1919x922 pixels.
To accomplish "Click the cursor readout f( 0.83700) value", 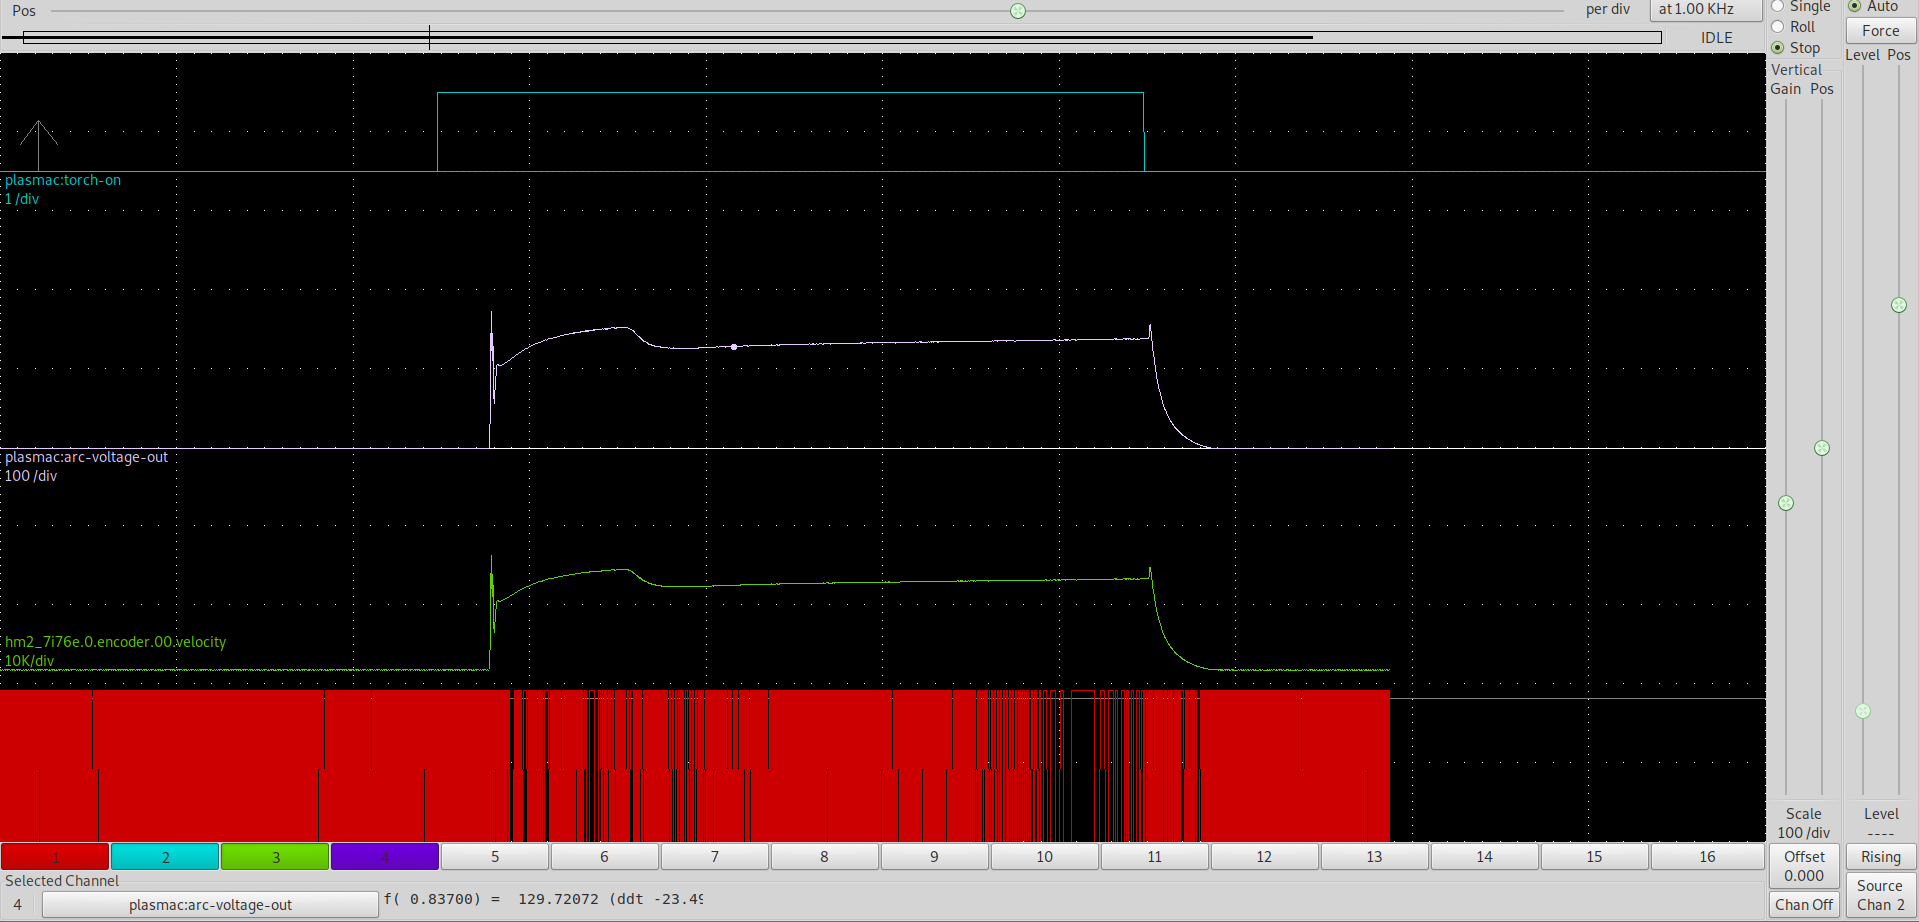I will 543,899.
